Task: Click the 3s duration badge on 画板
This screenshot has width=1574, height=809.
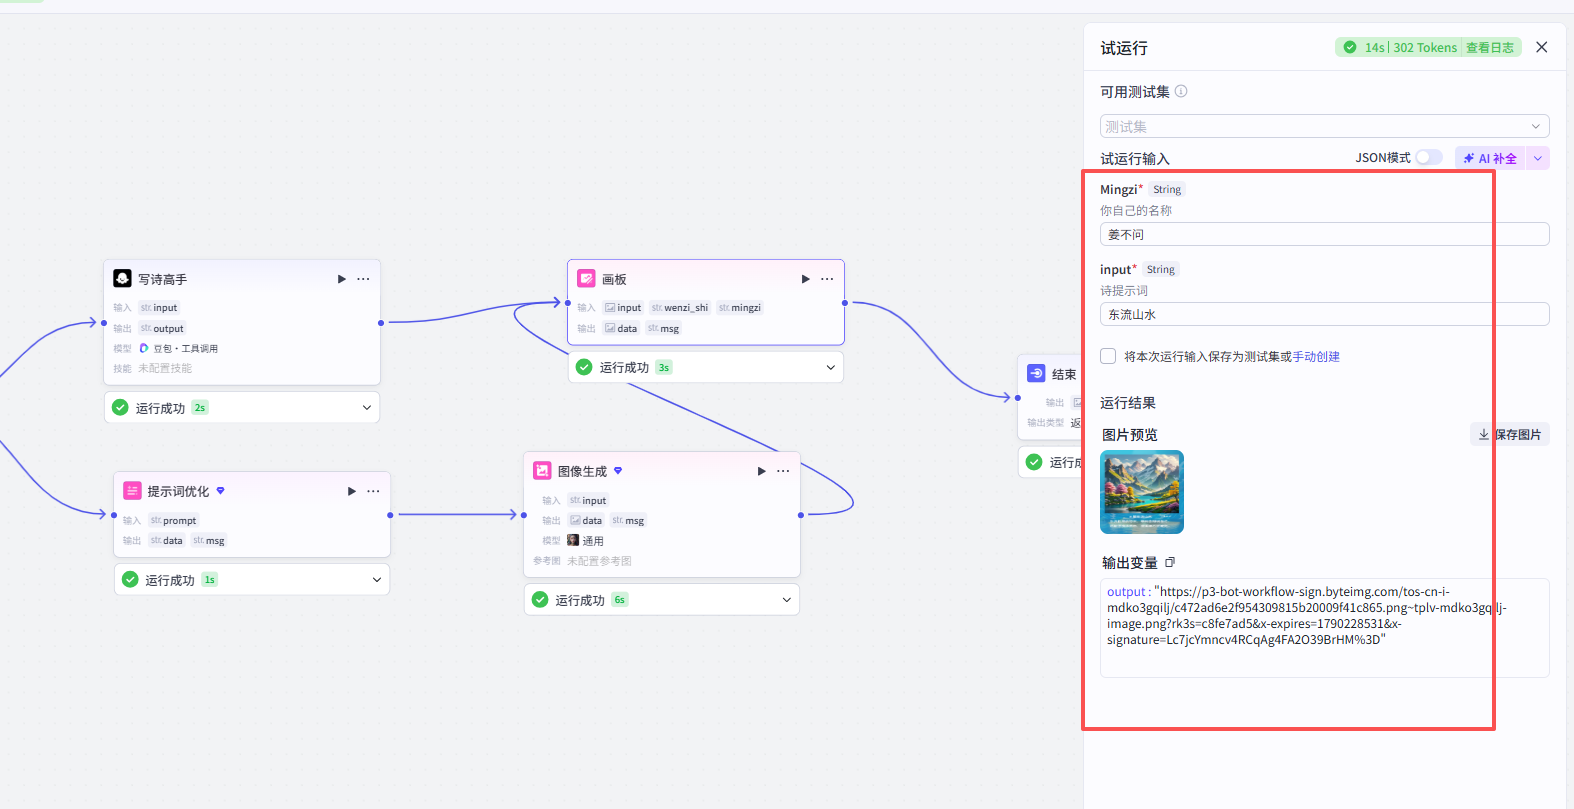Action: tap(663, 367)
